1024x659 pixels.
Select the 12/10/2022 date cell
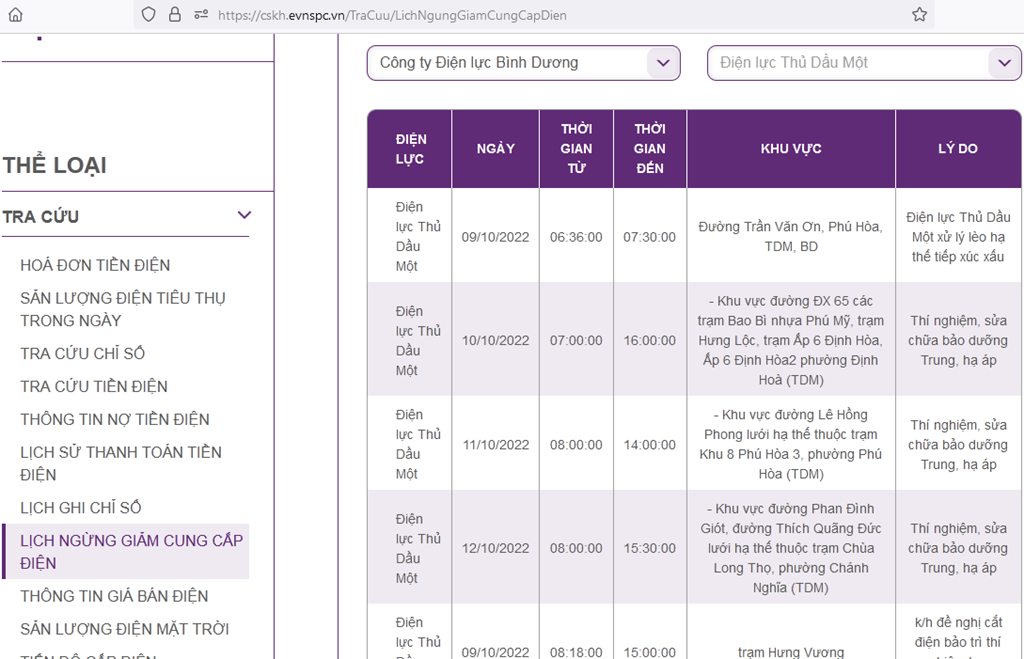(496, 548)
